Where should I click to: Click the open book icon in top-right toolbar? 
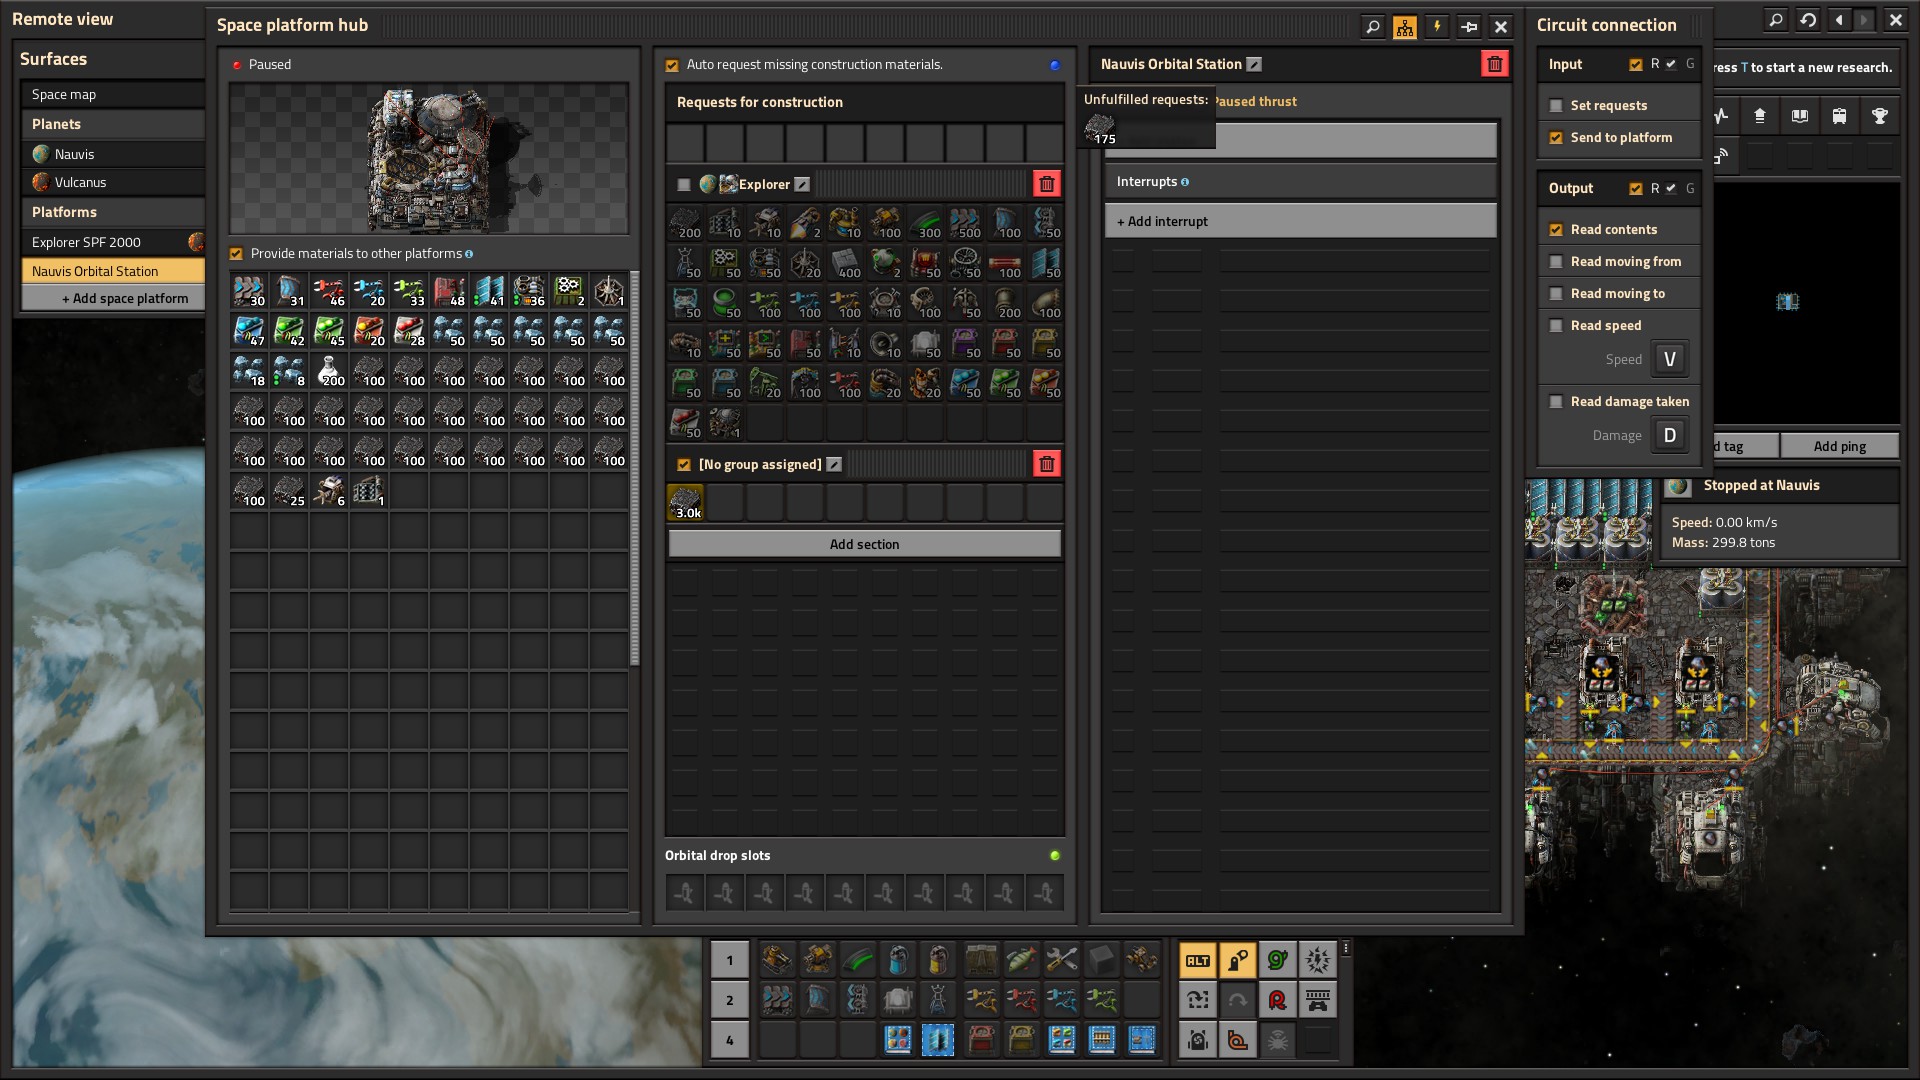pyautogui.click(x=1799, y=116)
